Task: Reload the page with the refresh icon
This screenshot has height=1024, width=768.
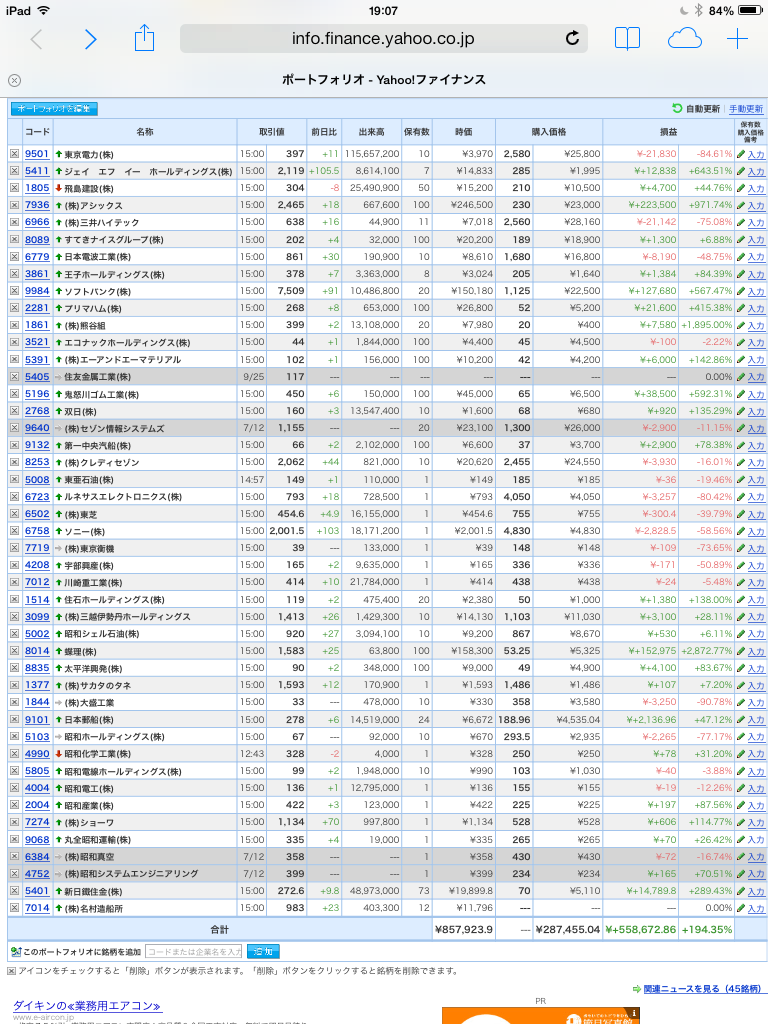Action: pyautogui.click(x=572, y=39)
